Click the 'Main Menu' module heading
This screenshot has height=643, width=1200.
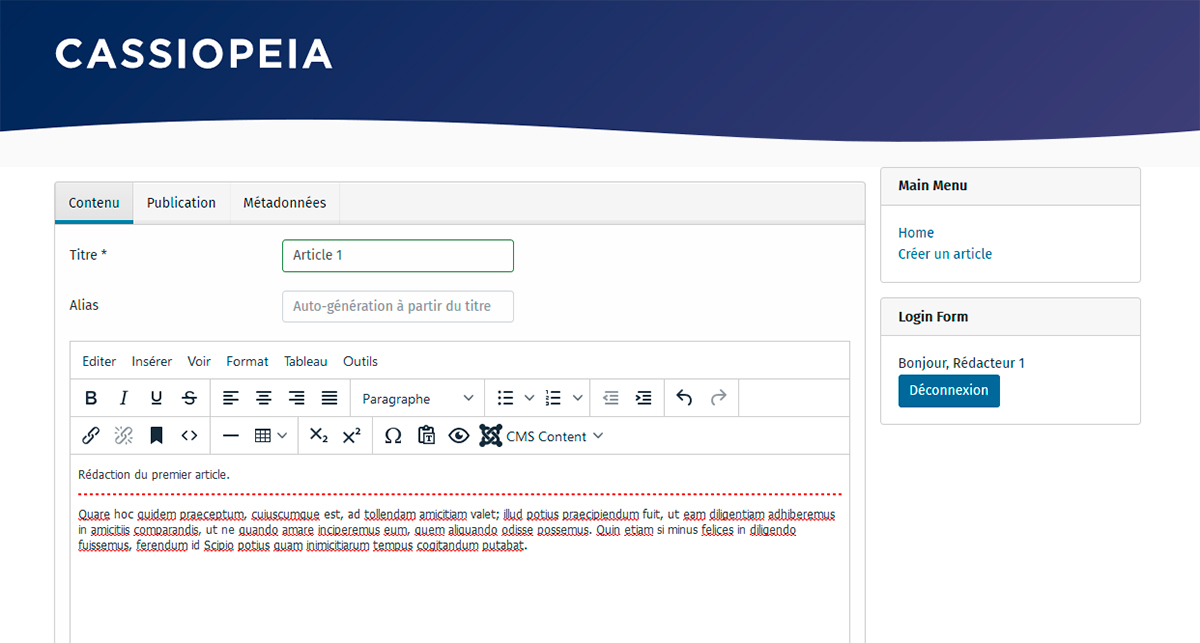click(932, 185)
